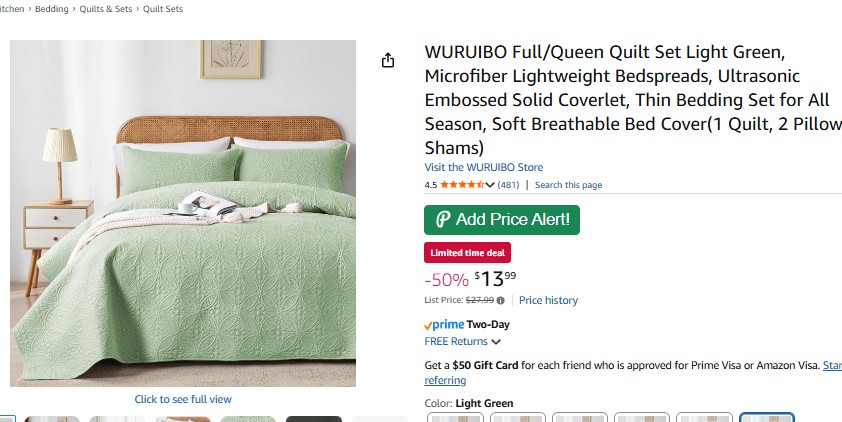The image size is (842, 422).
Task: Select the selected Light Green color swatch
Action: [x=767, y=417]
